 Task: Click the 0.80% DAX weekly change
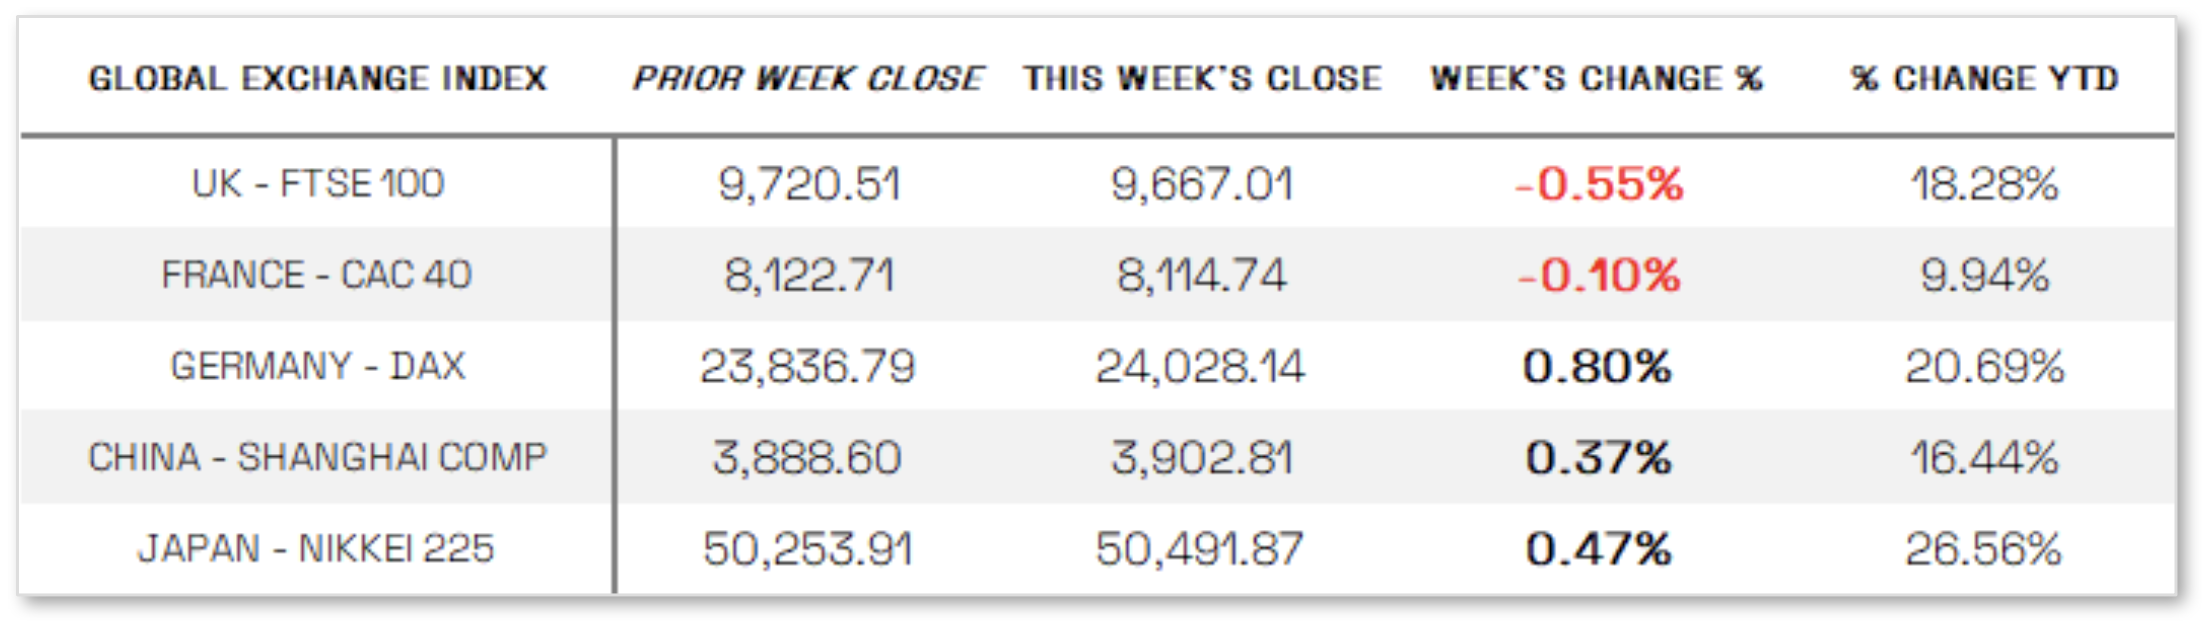click(1597, 366)
